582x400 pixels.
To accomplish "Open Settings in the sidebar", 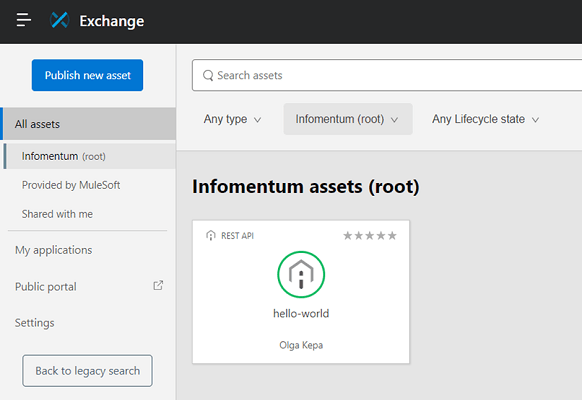I will 35,323.
